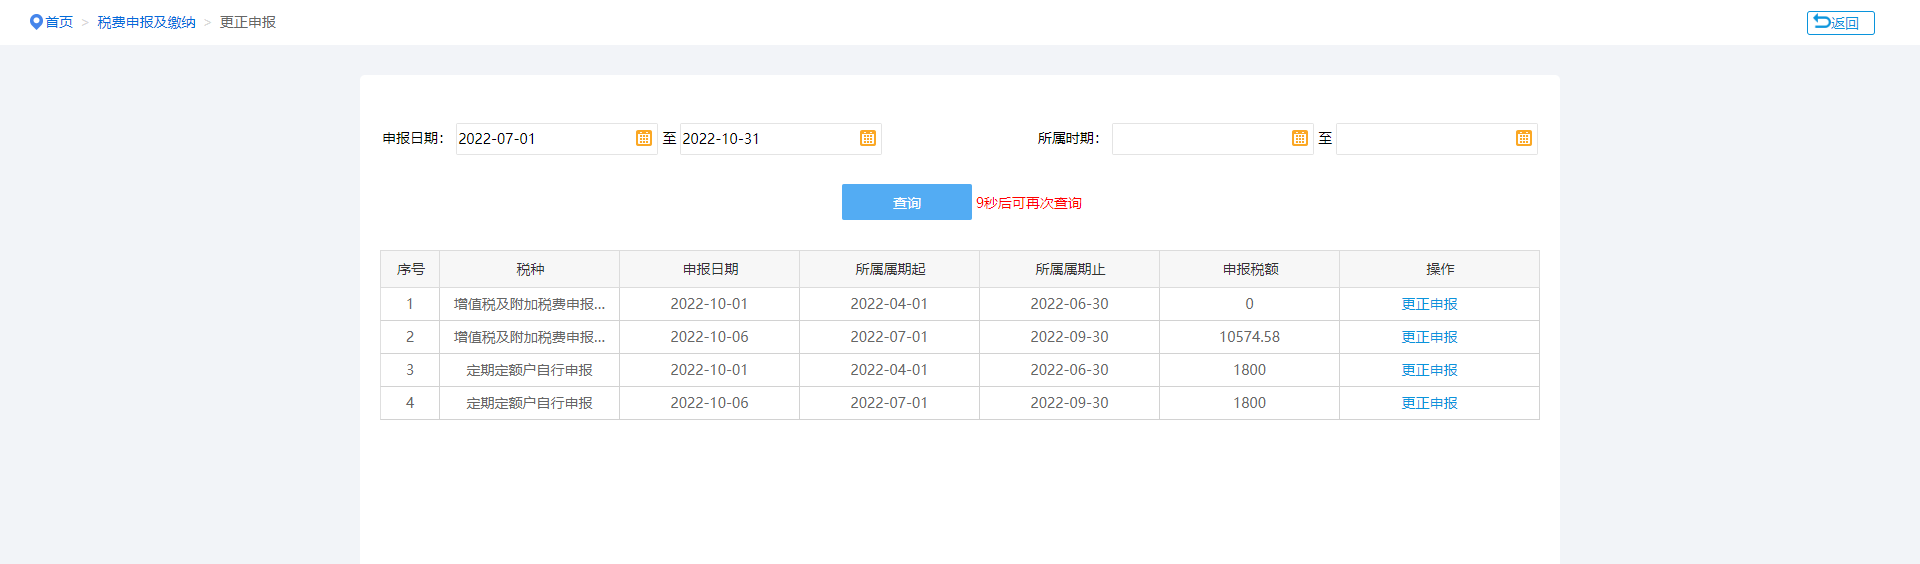Open calendar for 申报日期 end date
The height and width of the screenshot is (564, 1920).
click(x=868, y=138)
